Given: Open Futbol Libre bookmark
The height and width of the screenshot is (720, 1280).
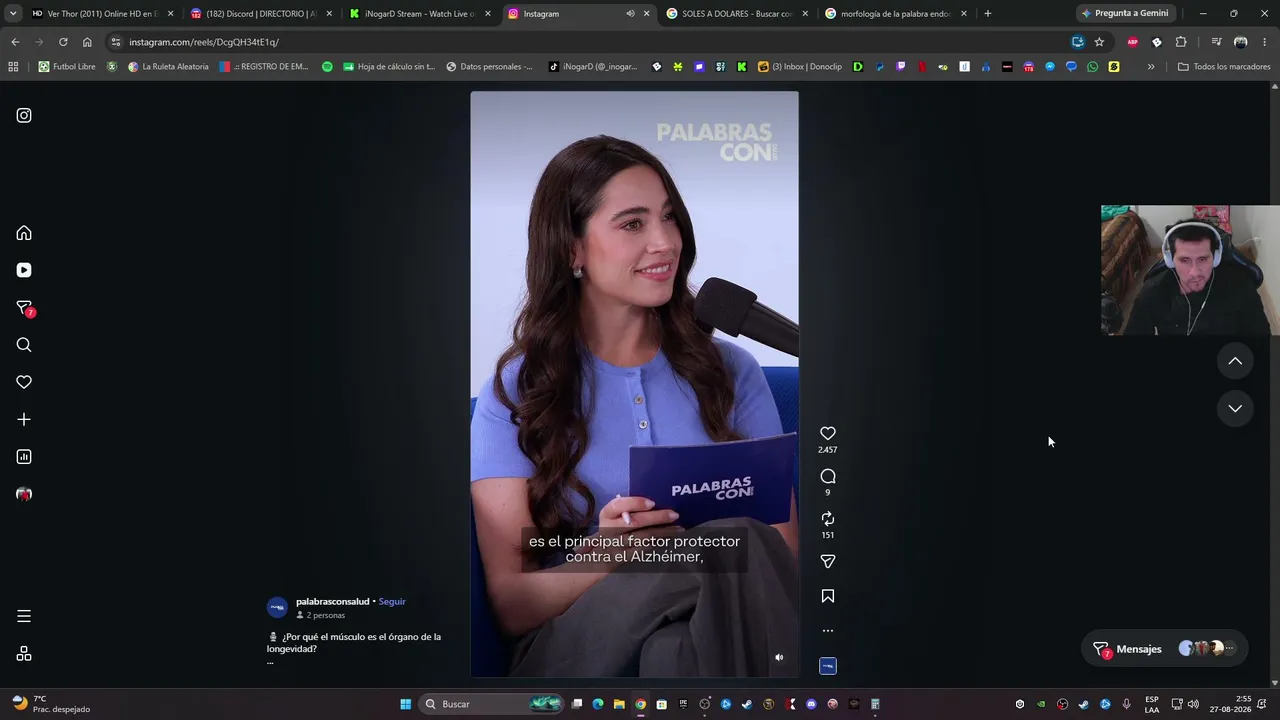Looking at the screenshot, I should point(67,67).
